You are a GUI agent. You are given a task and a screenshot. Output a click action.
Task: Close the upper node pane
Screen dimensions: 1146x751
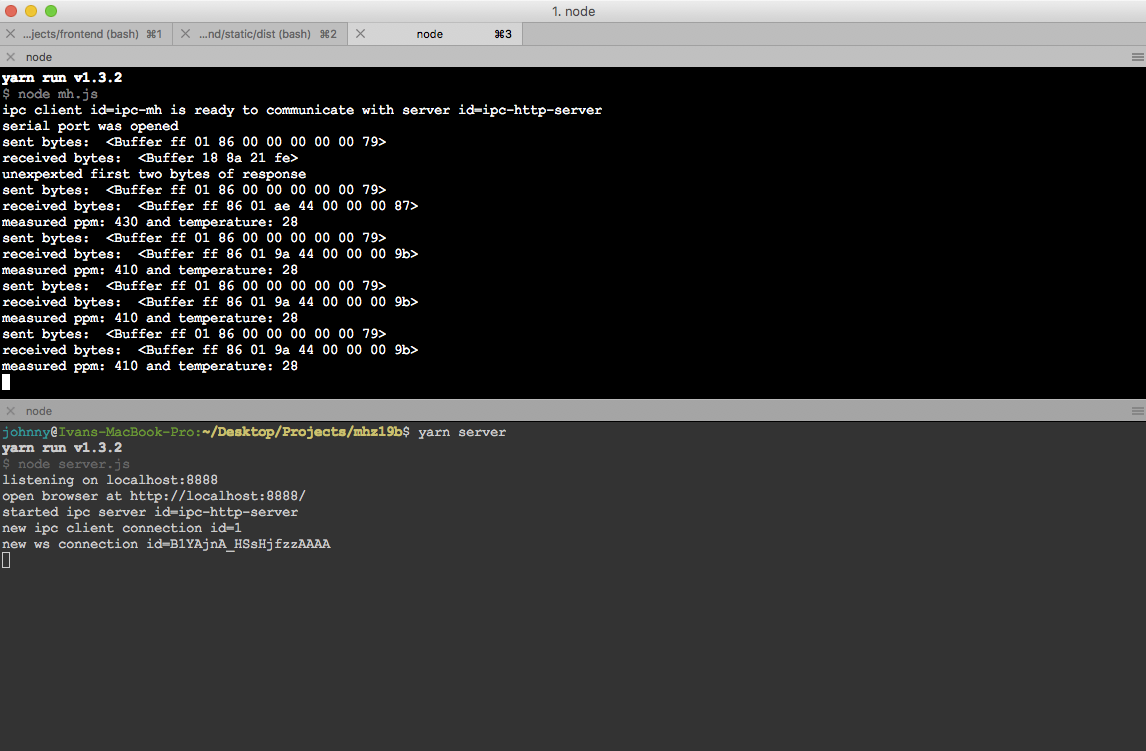(10, 57)
